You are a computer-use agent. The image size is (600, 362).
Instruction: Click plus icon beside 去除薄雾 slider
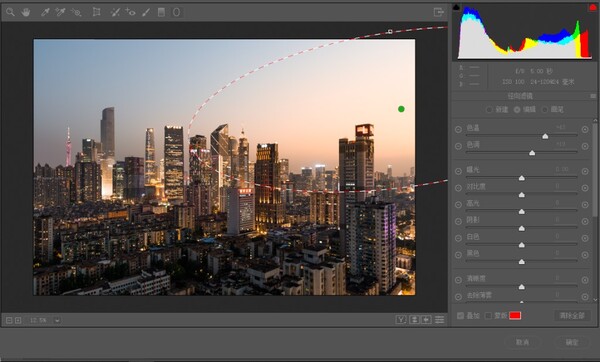coord(585,297)
